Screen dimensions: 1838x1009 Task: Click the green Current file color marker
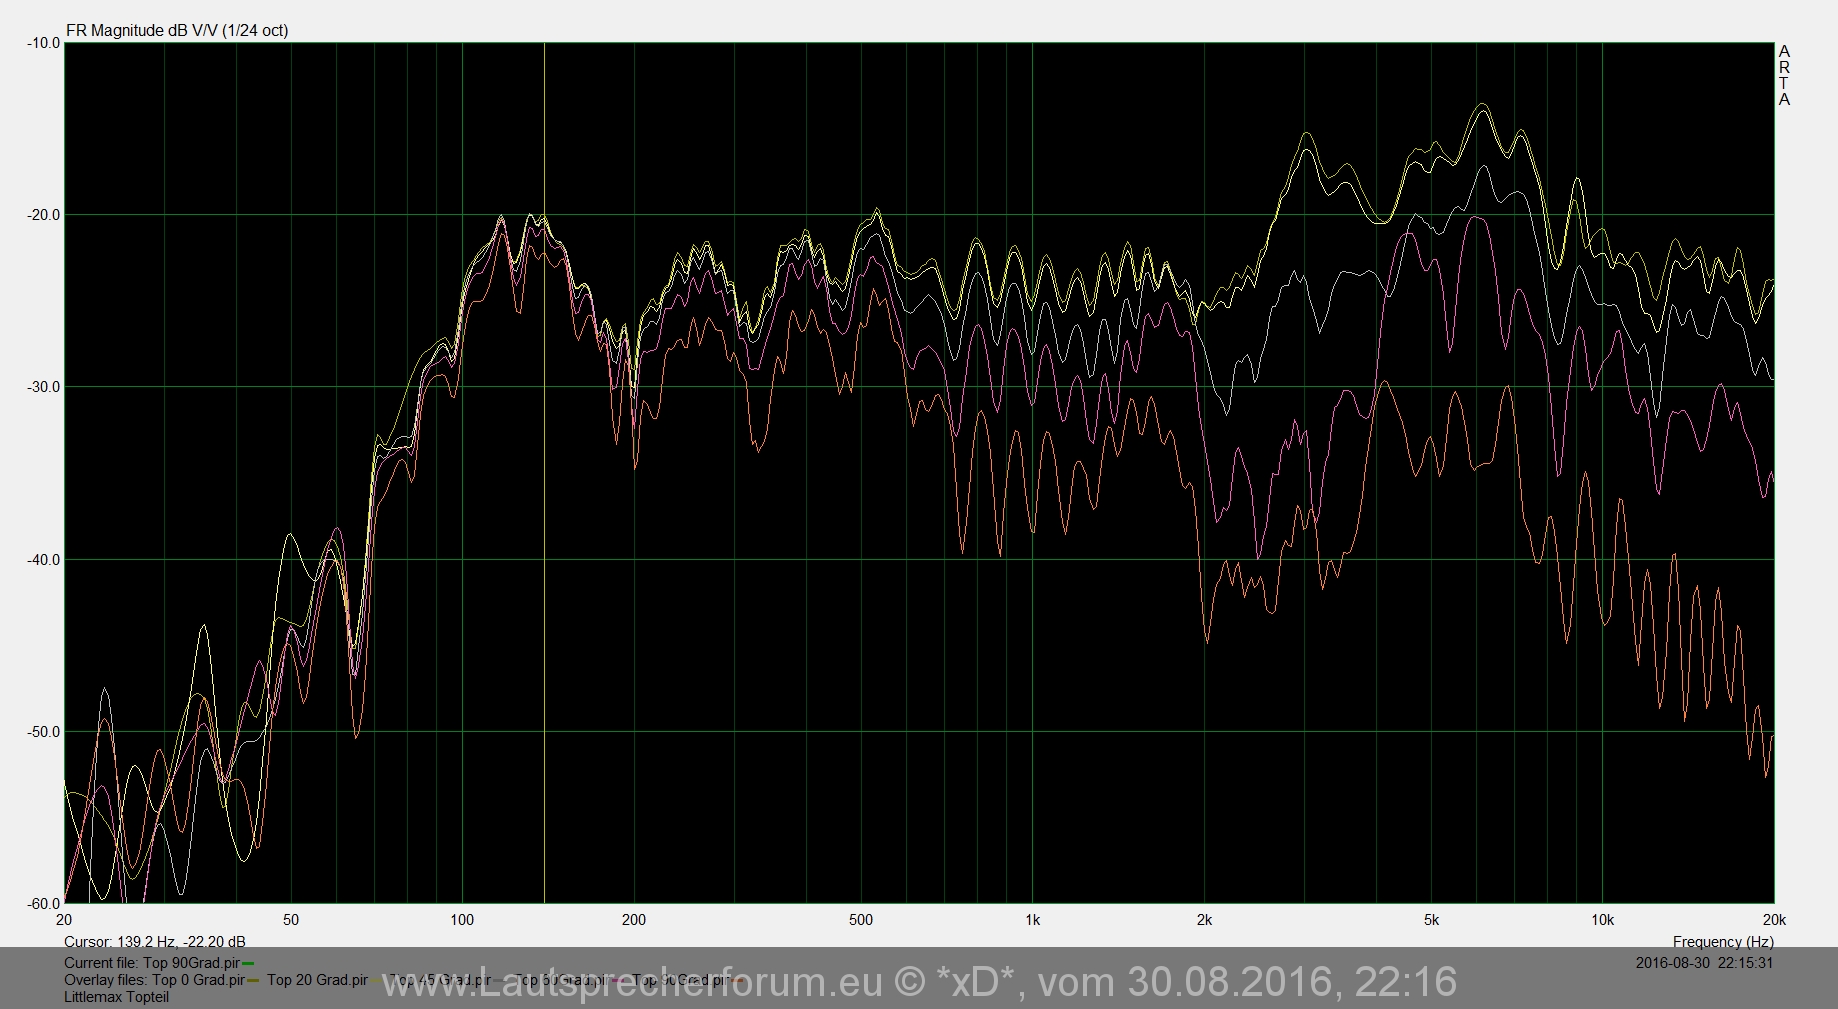click(x=248, y=964)
